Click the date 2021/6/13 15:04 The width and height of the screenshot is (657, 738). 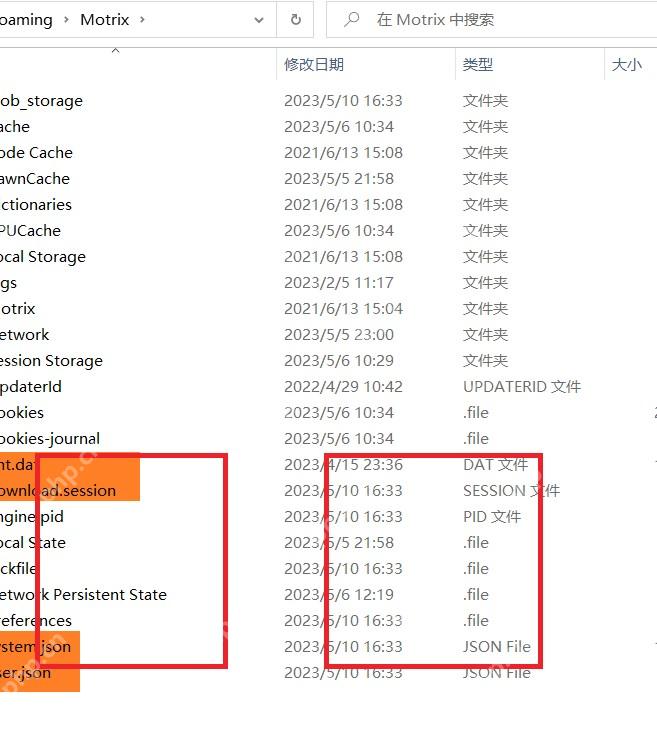pyautogui.click(x=343, y=309)
